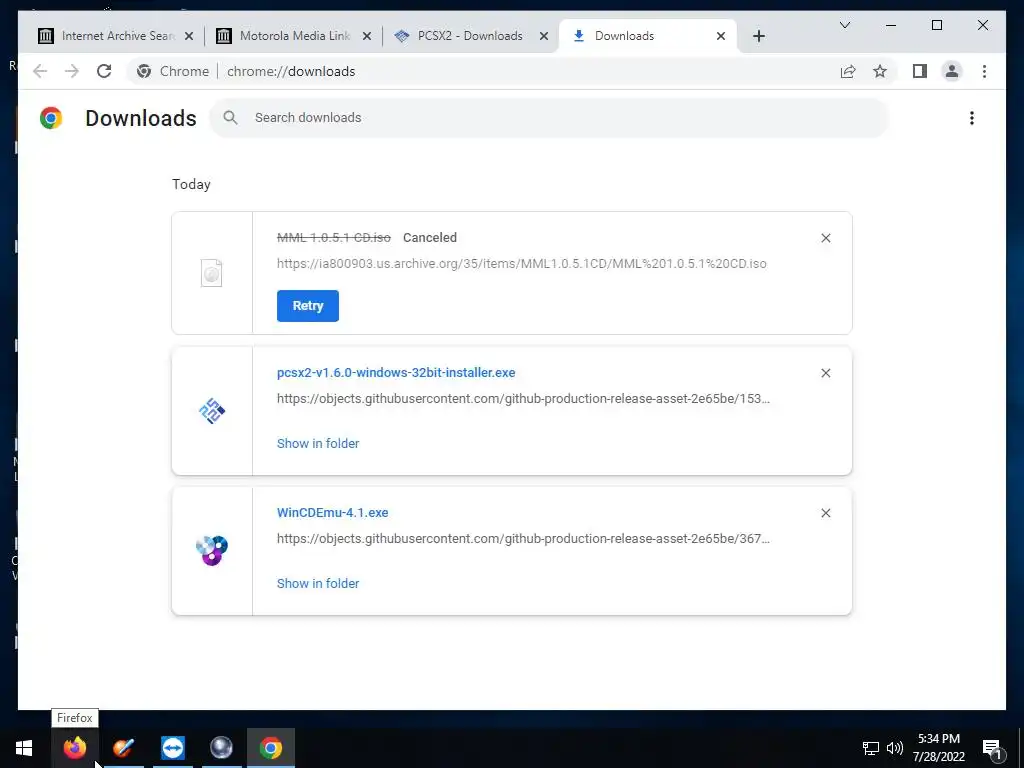Click the search magnifier icon in downloads
1024x768 pixels.
click(x=230, y=118)
